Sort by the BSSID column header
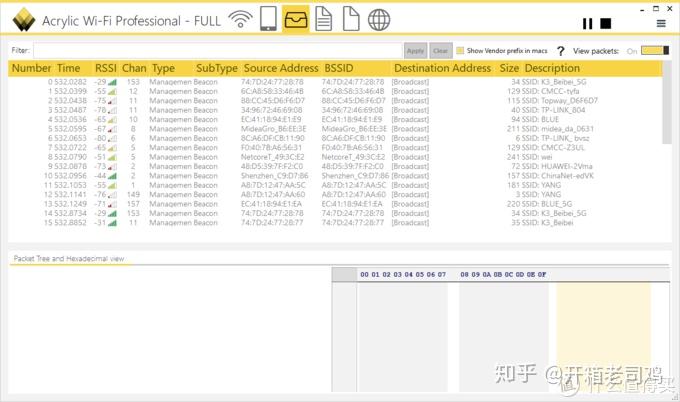 [339, 68]
